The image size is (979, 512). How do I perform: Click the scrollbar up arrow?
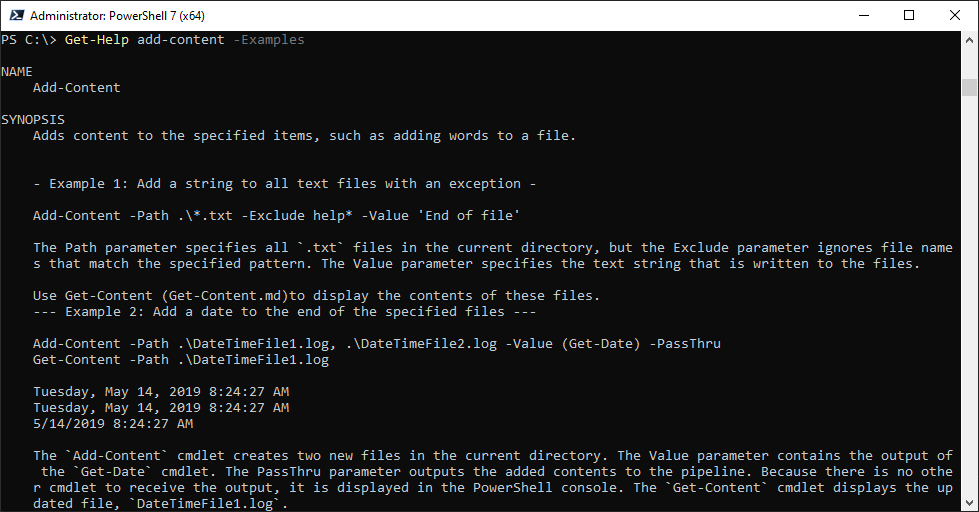[x=969, y=39]
